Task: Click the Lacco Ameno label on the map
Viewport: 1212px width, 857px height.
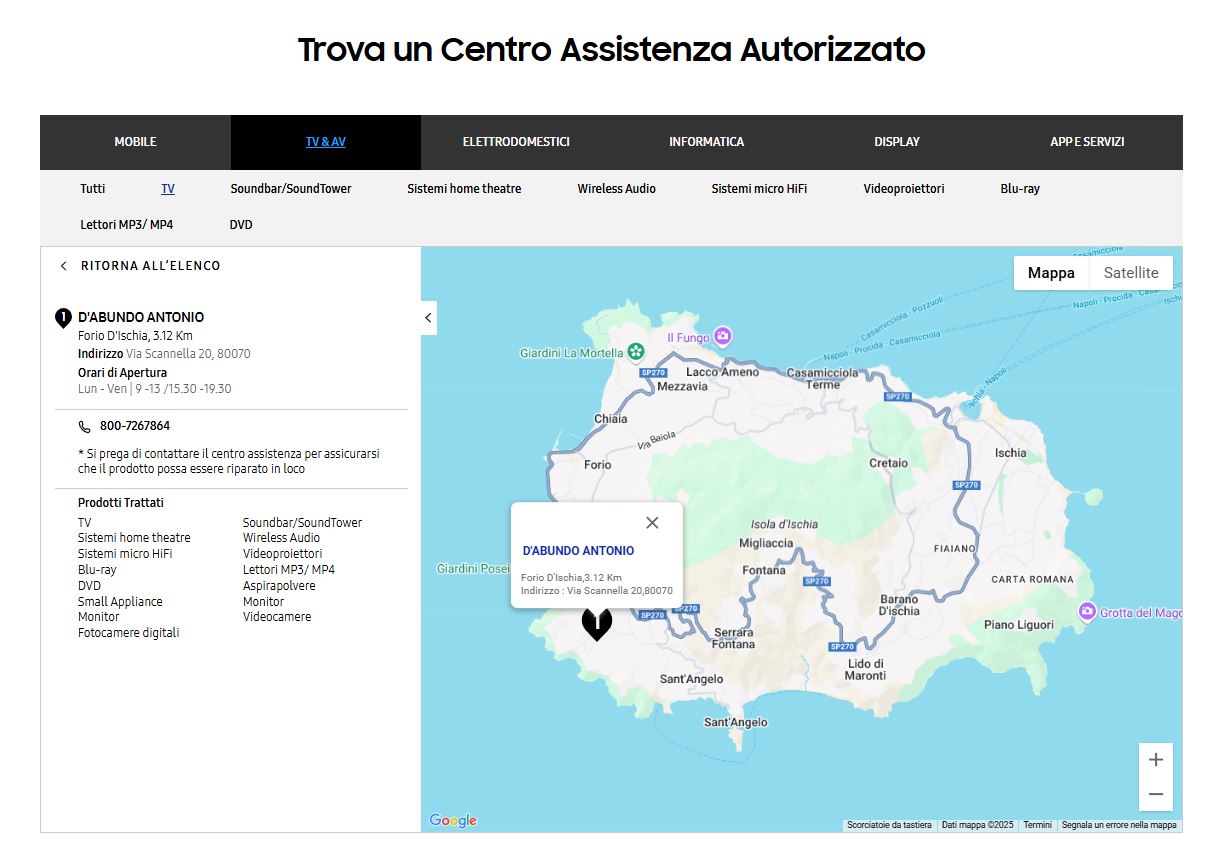Action: [723, 372]
